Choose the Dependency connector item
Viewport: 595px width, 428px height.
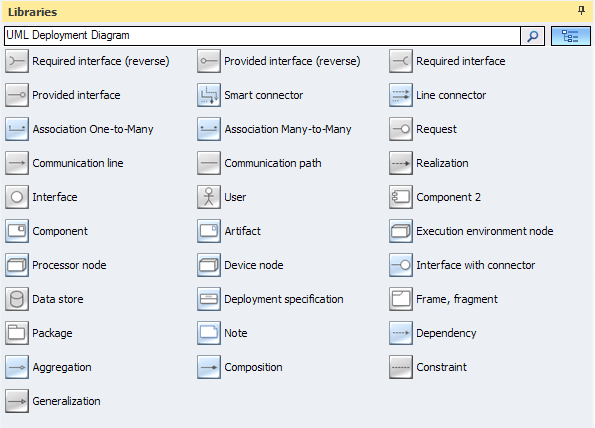click(433, 333)
